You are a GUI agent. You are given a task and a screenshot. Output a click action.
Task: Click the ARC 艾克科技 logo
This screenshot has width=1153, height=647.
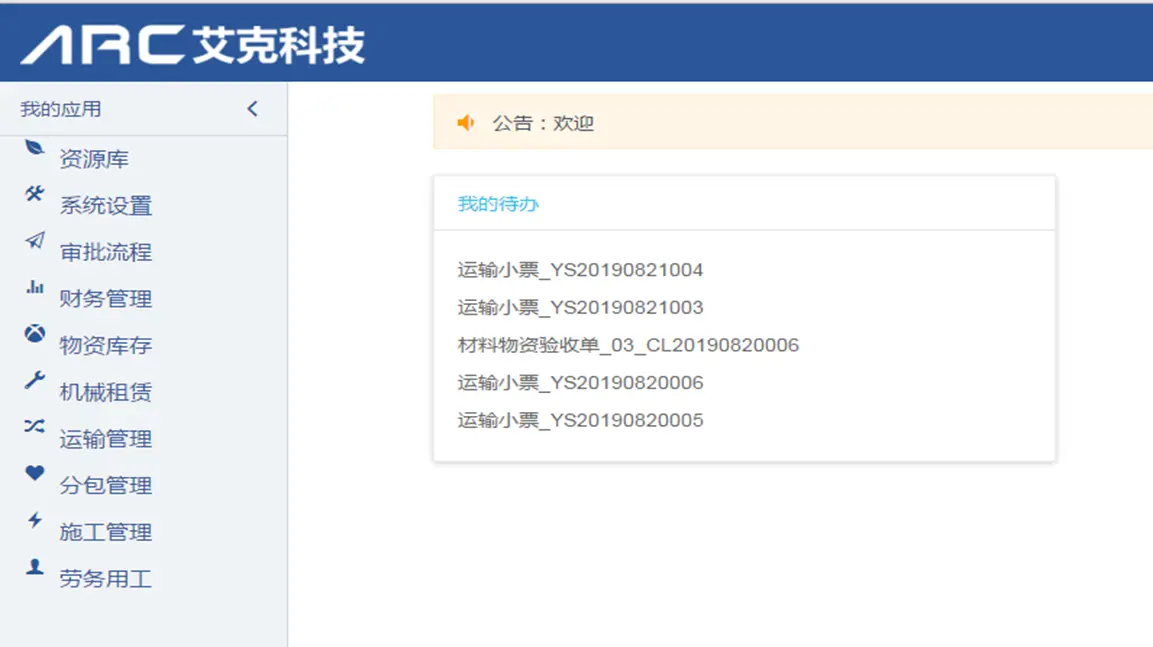coord(193,45)
